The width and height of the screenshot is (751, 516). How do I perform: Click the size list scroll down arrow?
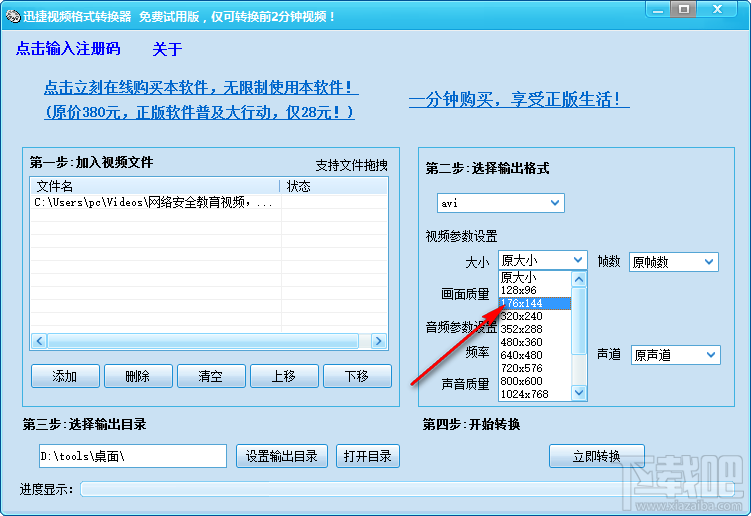(x=579, y=393)
